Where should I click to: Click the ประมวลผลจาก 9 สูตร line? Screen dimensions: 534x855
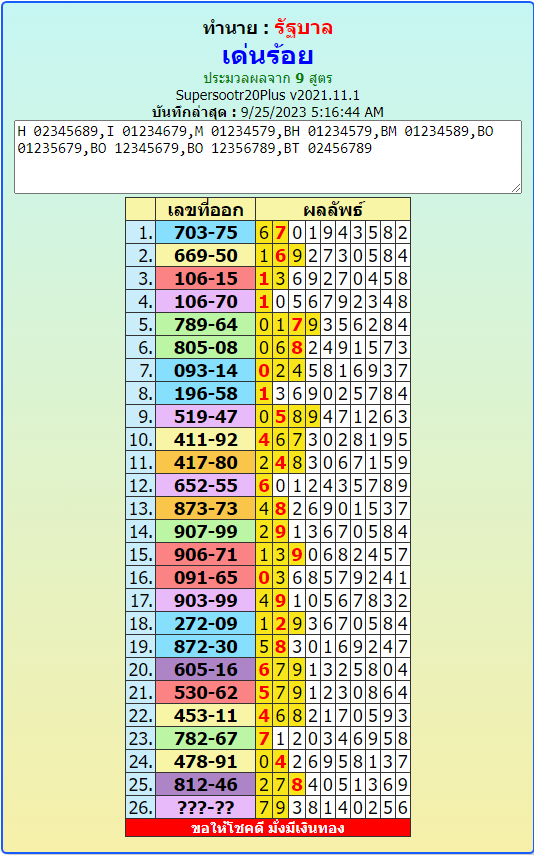(267, 78)
